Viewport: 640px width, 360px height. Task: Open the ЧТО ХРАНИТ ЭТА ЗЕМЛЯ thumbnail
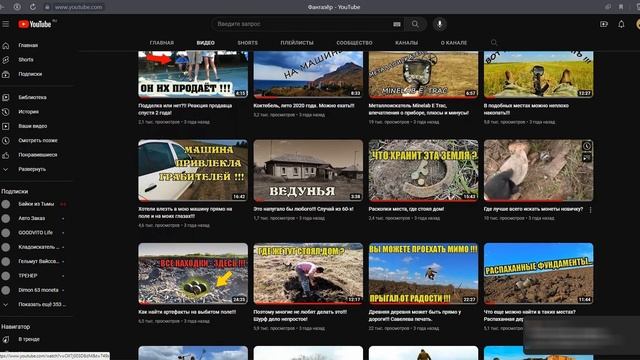pyautogui.click(x=423, y=170)
